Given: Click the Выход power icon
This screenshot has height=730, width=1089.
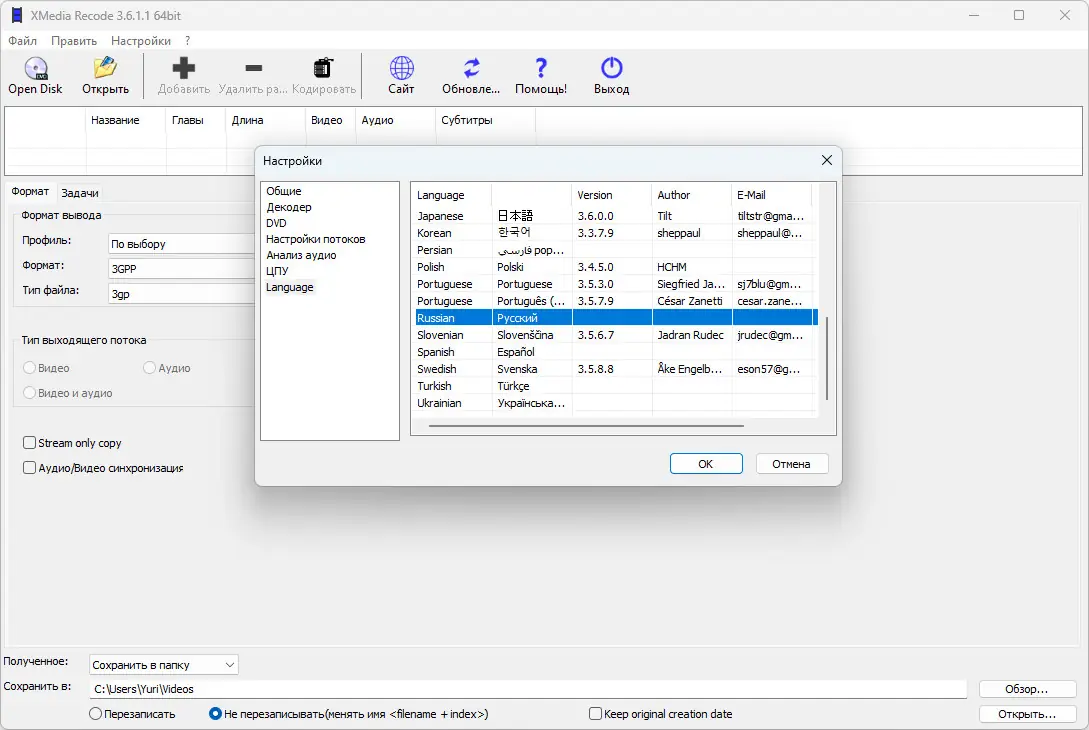Looking at the screenshot, I should coord(611,68).
